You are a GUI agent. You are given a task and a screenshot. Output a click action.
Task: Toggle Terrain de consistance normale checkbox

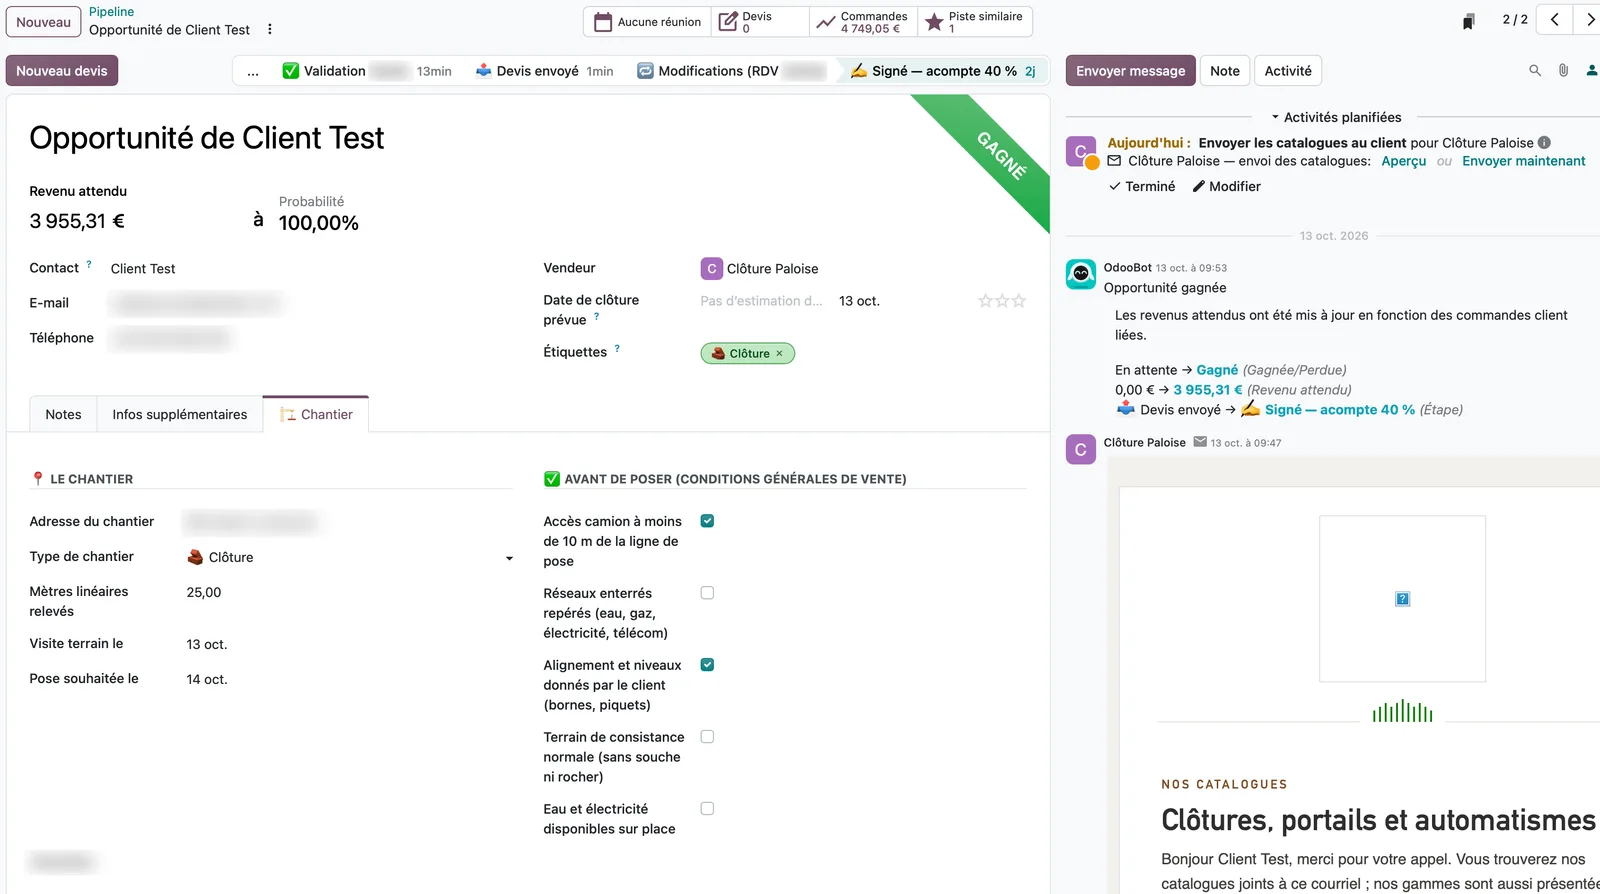(x=707, y=737)
